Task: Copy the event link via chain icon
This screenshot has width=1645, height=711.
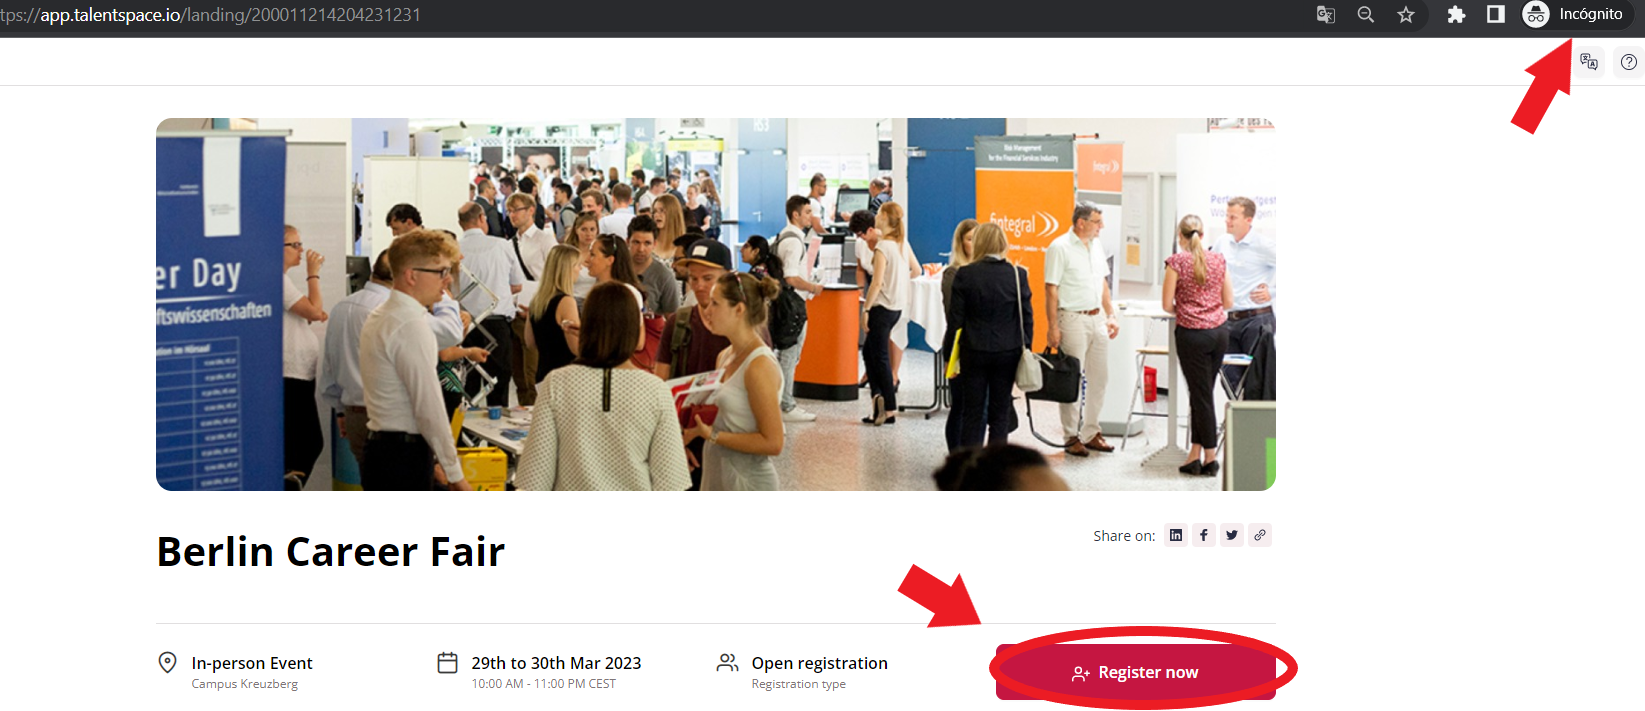Action: tap(1260, 535)
